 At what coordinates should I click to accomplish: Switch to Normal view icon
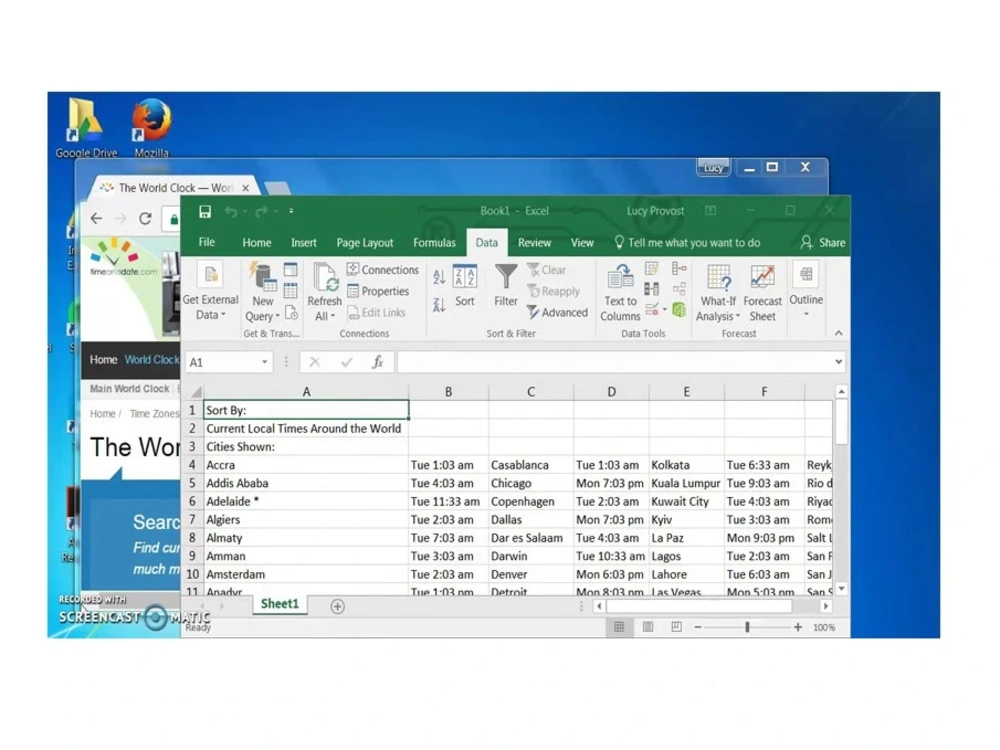tap(619, 627)
